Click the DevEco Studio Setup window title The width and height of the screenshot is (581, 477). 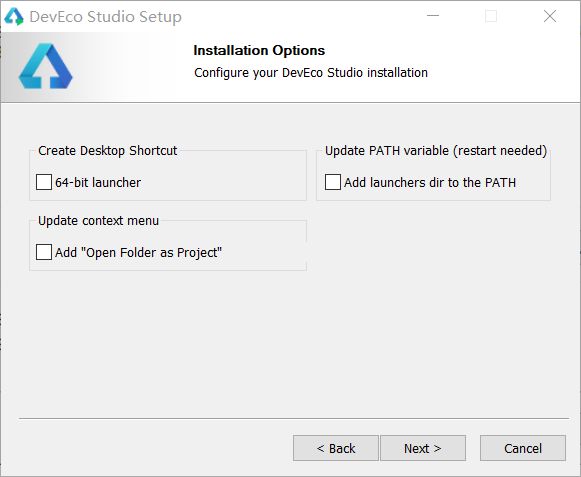pos(106,17)
